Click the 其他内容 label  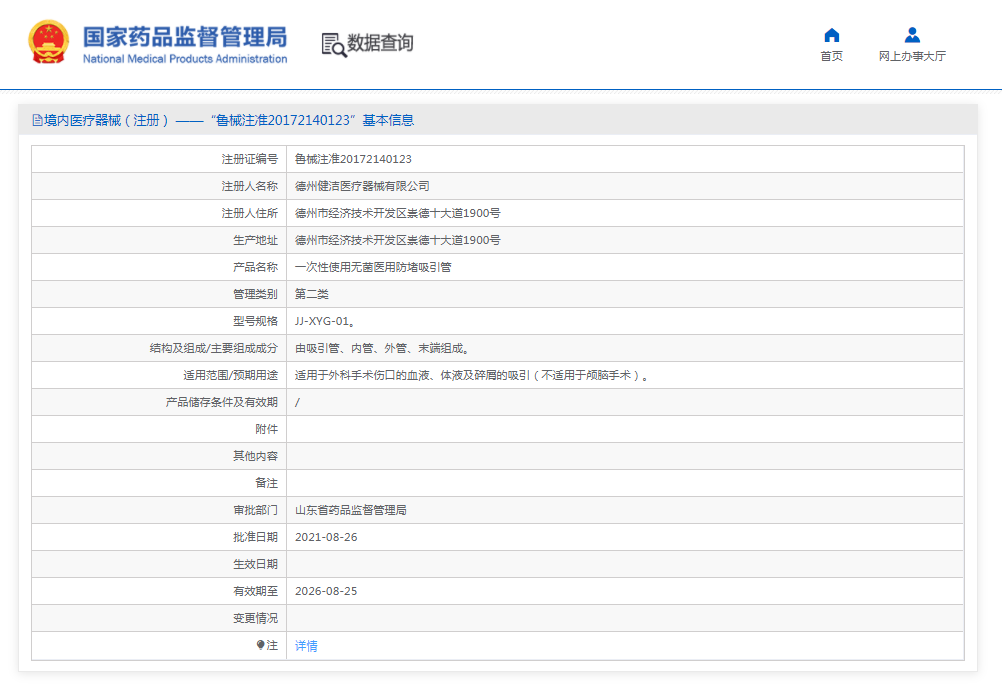tap(256, 456)
